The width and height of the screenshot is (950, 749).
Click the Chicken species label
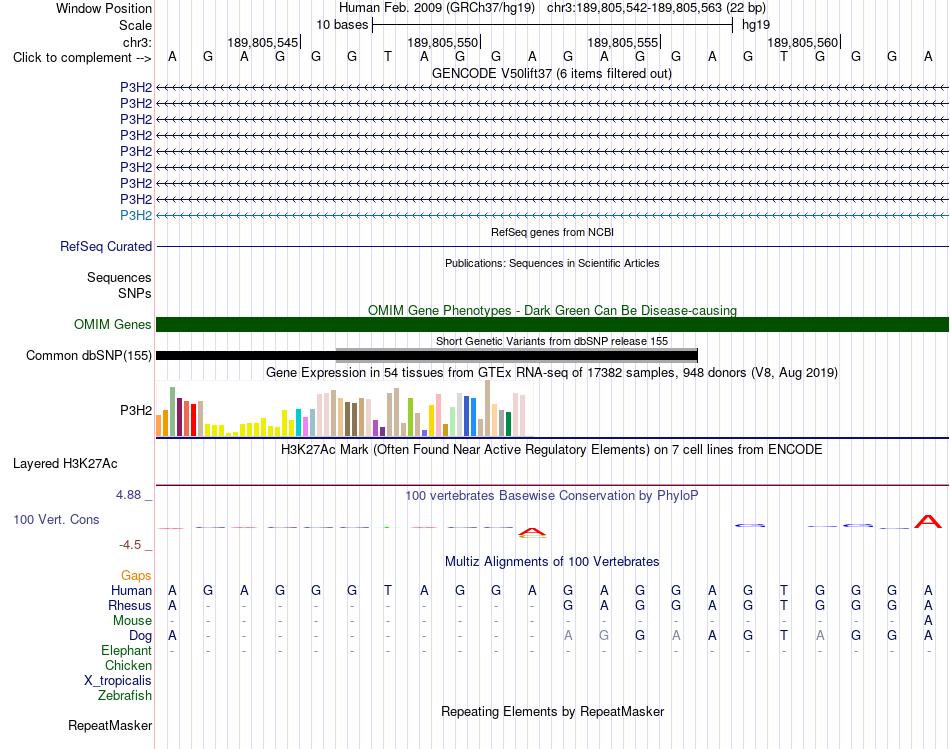pos(128,665)
